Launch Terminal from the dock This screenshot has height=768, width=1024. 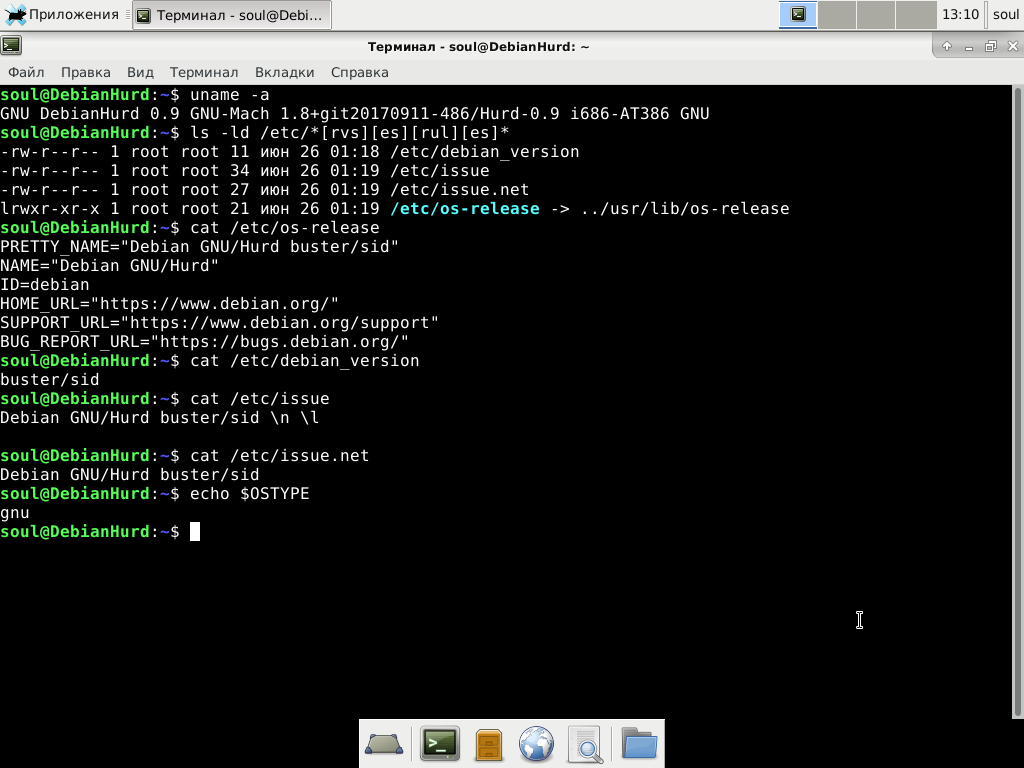pyautogui.click(x=440, y=744)
